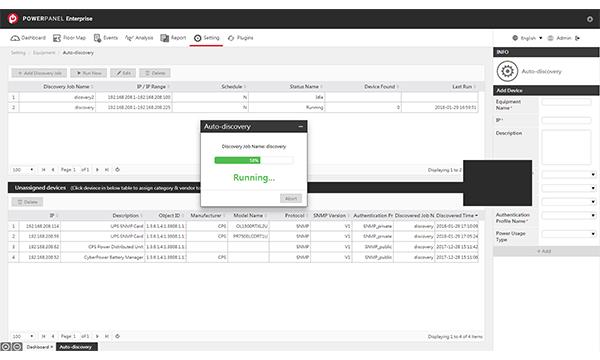Viewport: 600px width, 360px height.
Task: Sort by the IP / IP Range column header
Action: pos(134,87)
